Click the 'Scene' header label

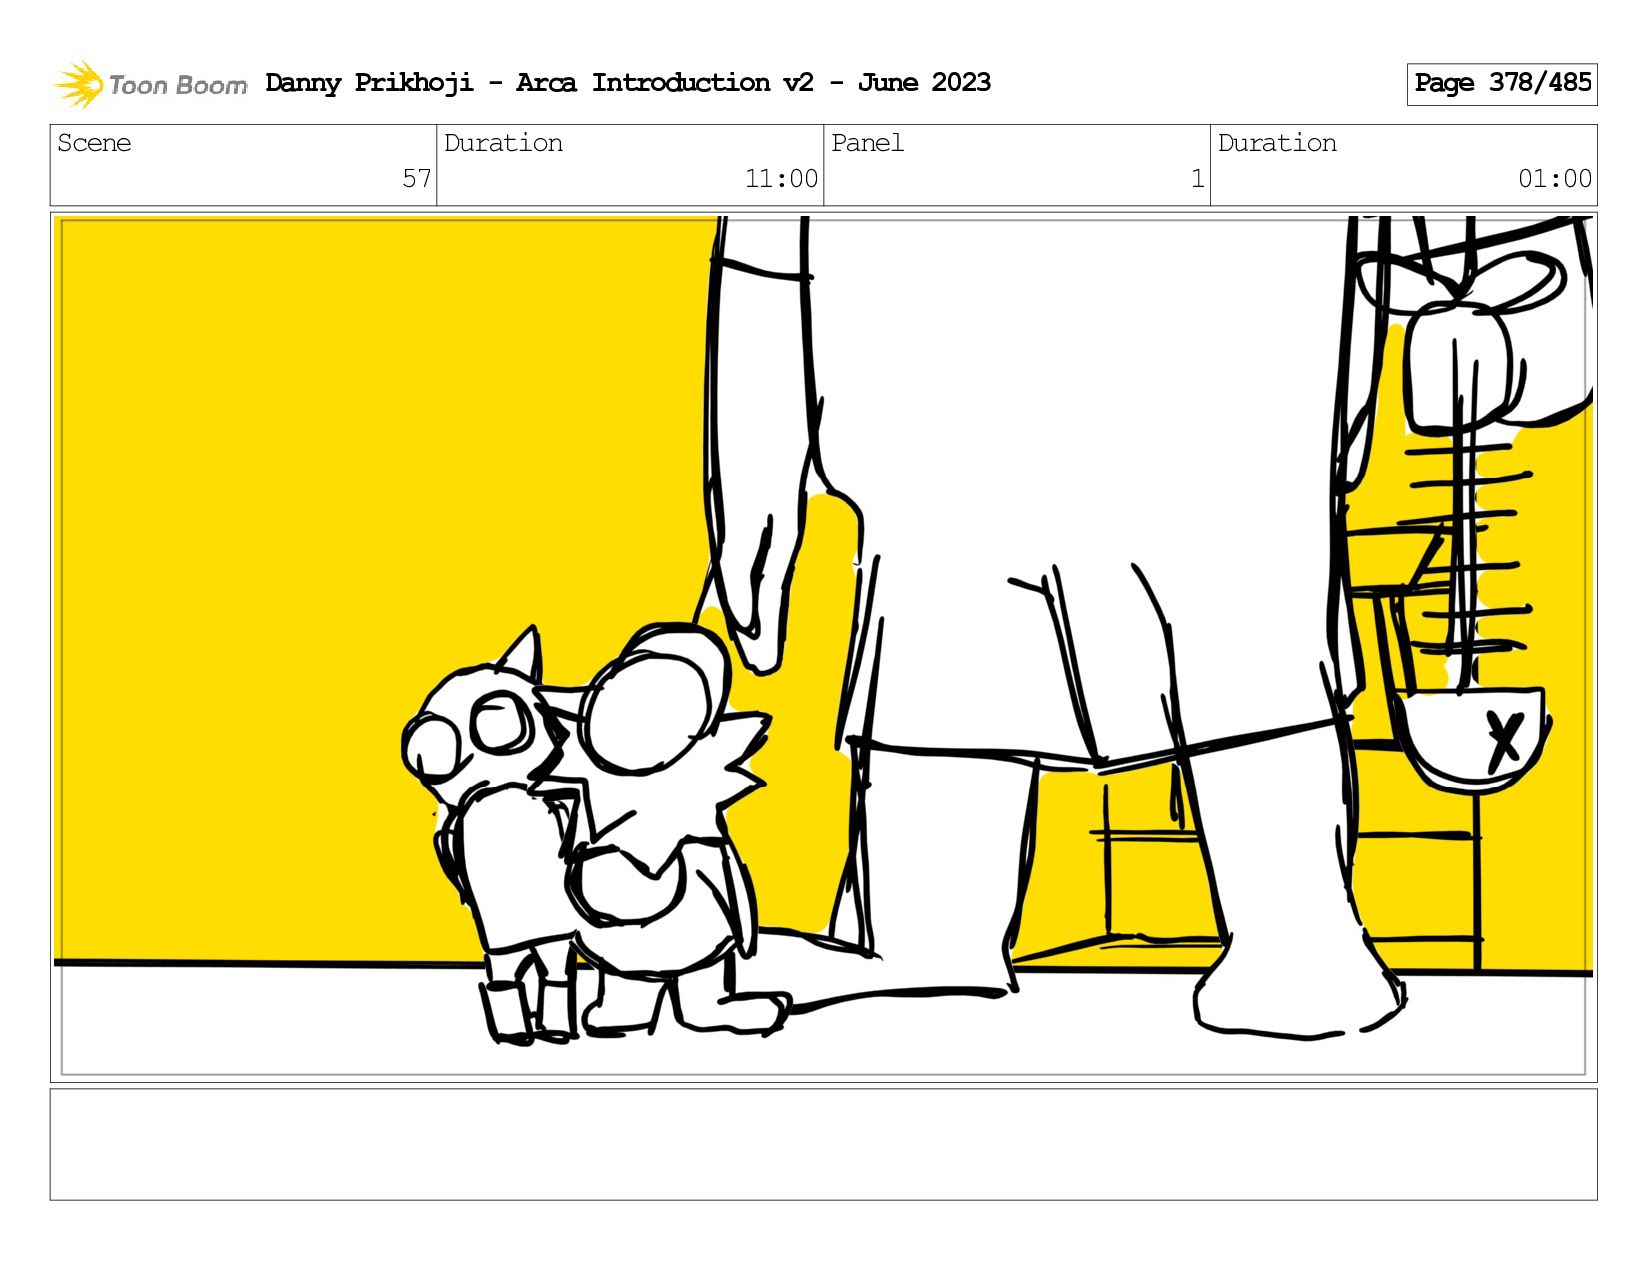pyautogui.click(x=94, y=143)
